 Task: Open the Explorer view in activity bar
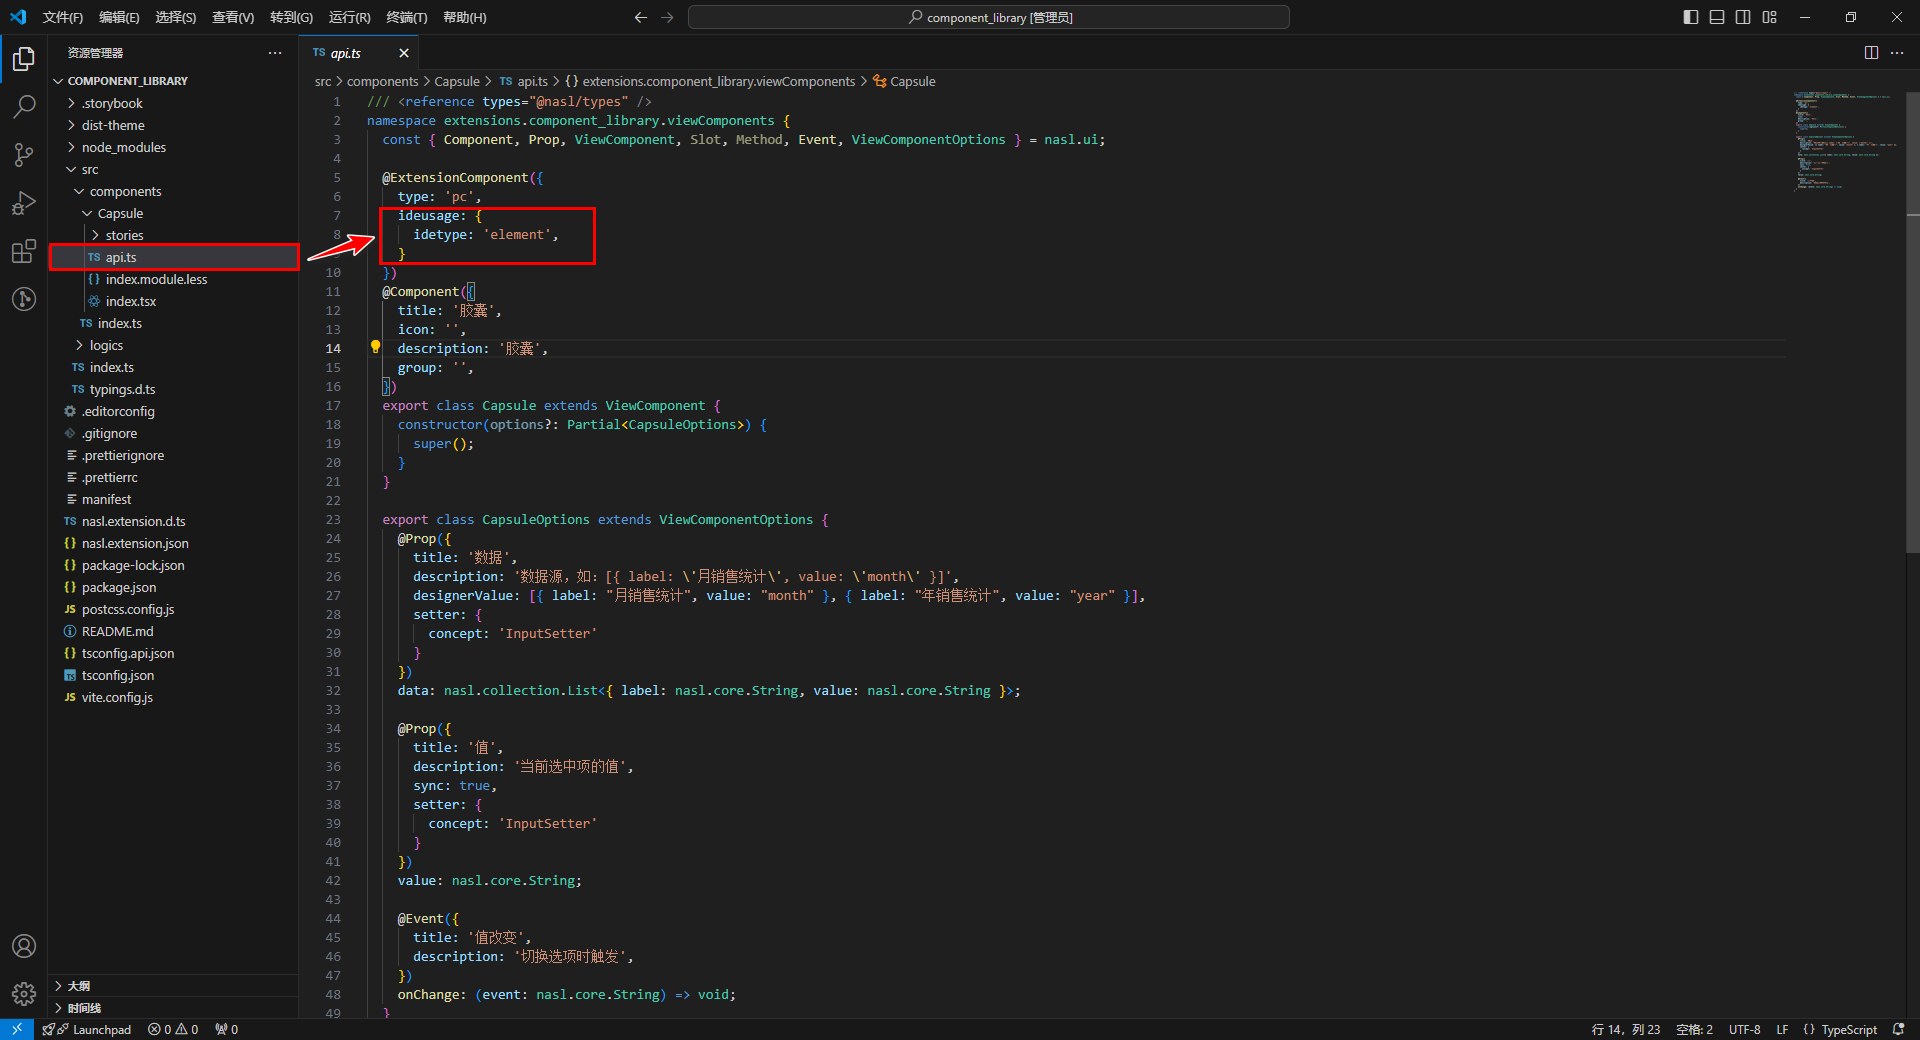point(24,60)
